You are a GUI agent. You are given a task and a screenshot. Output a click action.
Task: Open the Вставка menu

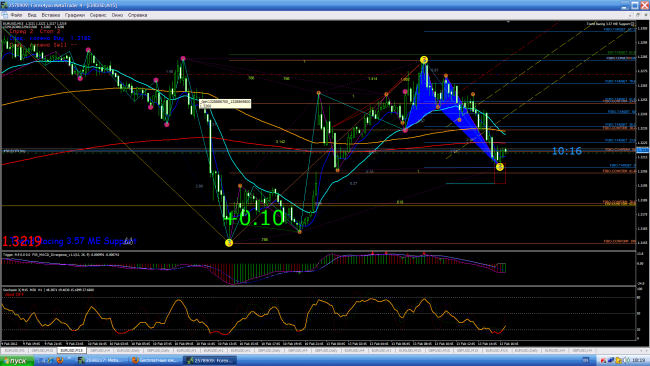click(x=51, y=15)
